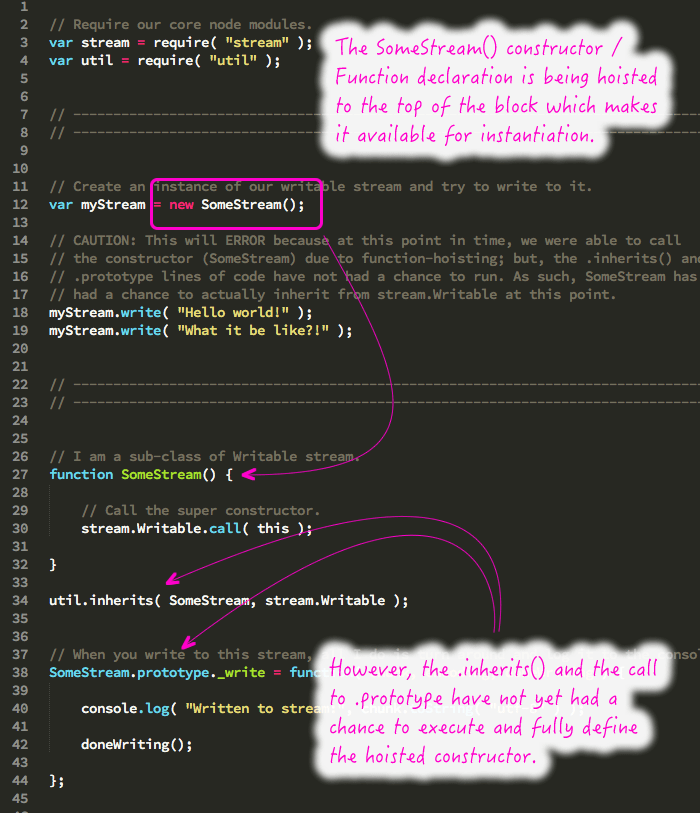700x813 pixels.
Task: Click 'When you write to this stream' comment
Action: click(x=181, y=654)
